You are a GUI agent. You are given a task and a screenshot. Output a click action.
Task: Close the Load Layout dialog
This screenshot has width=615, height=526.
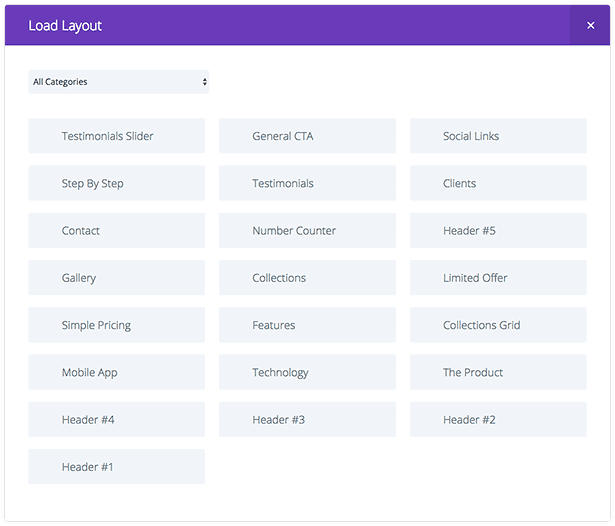(x=590, y=26)
